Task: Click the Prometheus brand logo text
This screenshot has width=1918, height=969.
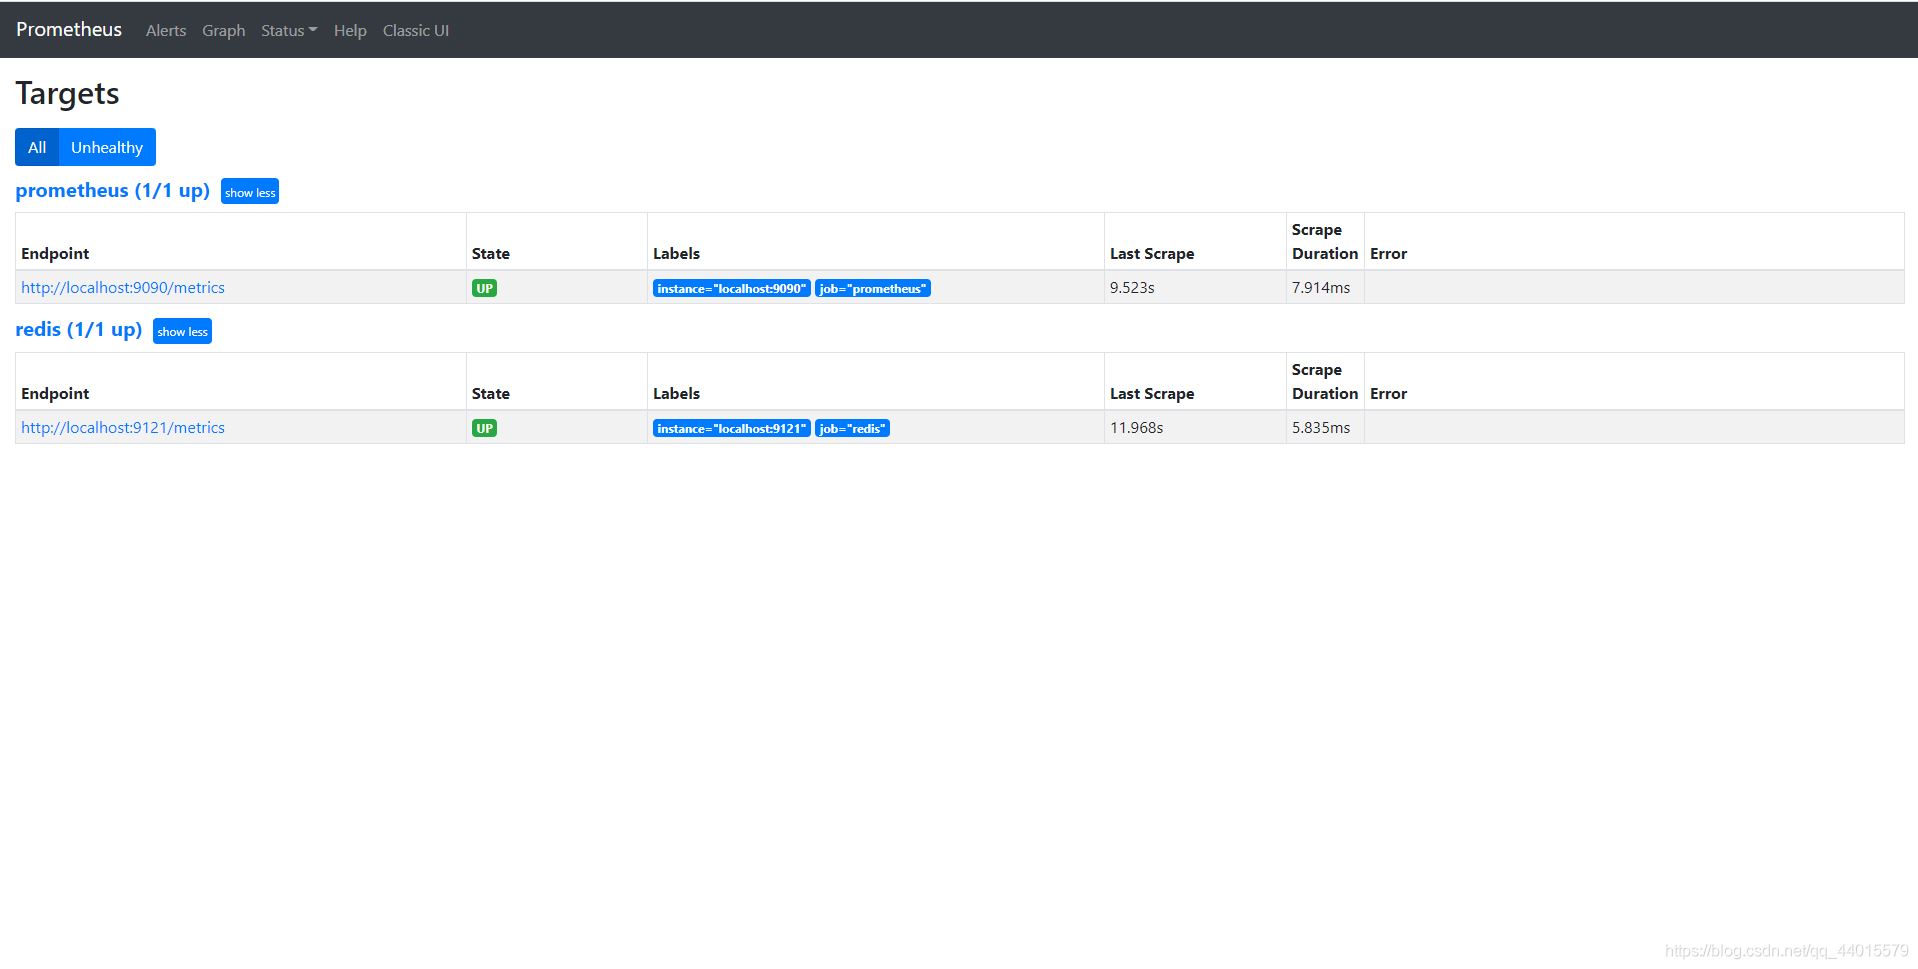Action: pos(69,30)
